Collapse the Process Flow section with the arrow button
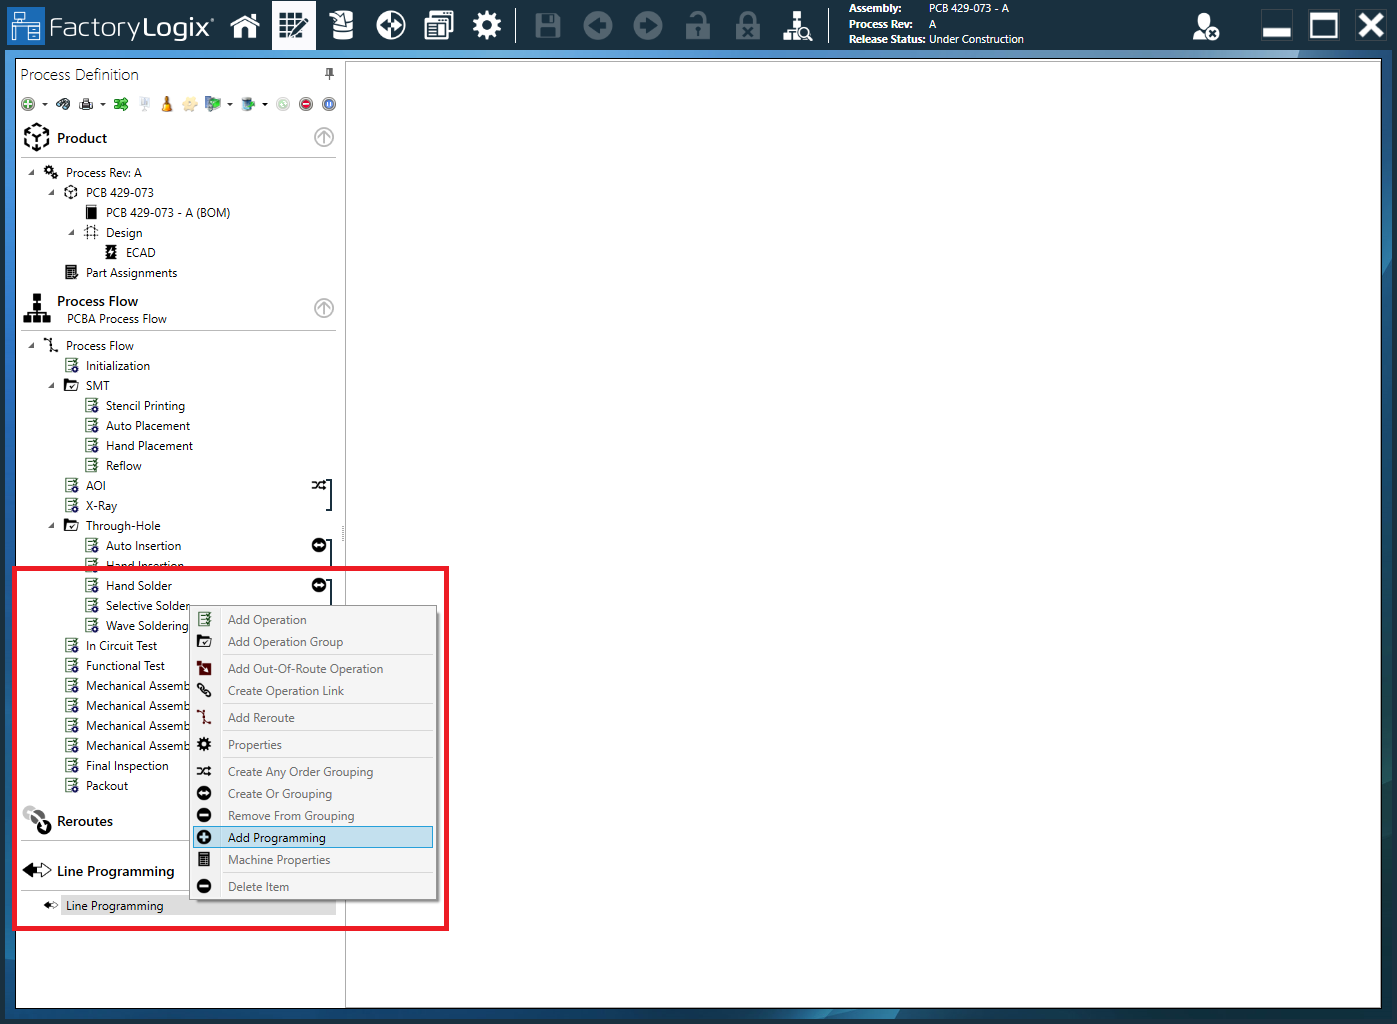Screen dimensions: 1397x1024 pos(323,308)
